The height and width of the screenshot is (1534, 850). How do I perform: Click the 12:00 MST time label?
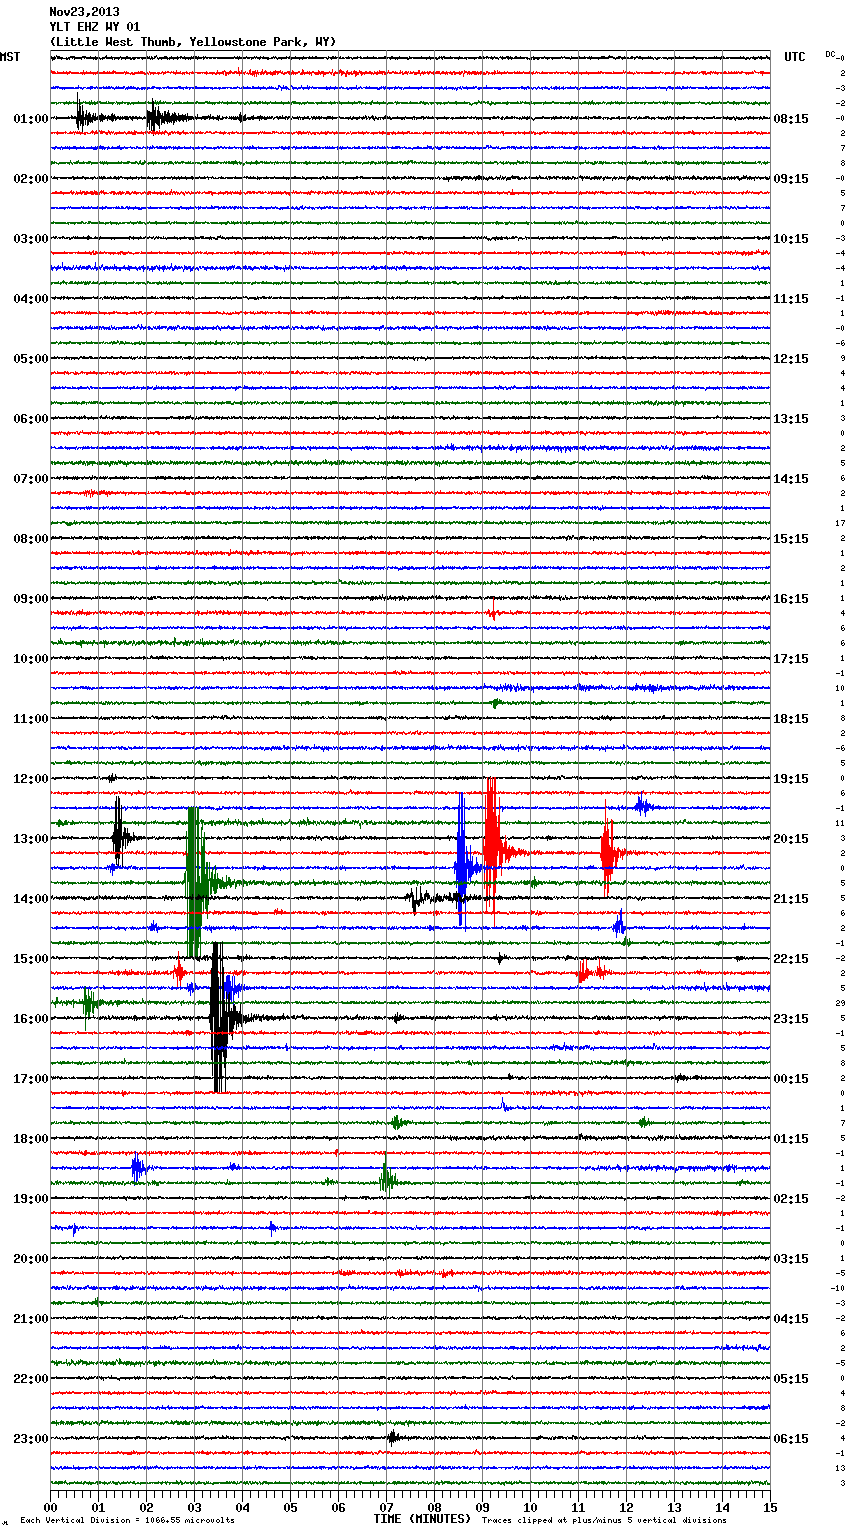tap(30, 779)
